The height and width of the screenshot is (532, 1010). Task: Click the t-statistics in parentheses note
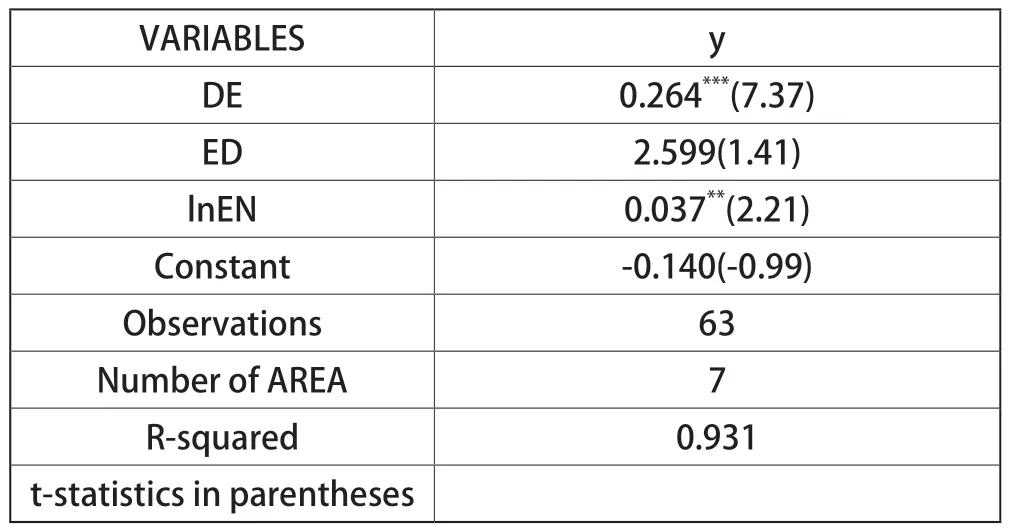click(222, 494)
